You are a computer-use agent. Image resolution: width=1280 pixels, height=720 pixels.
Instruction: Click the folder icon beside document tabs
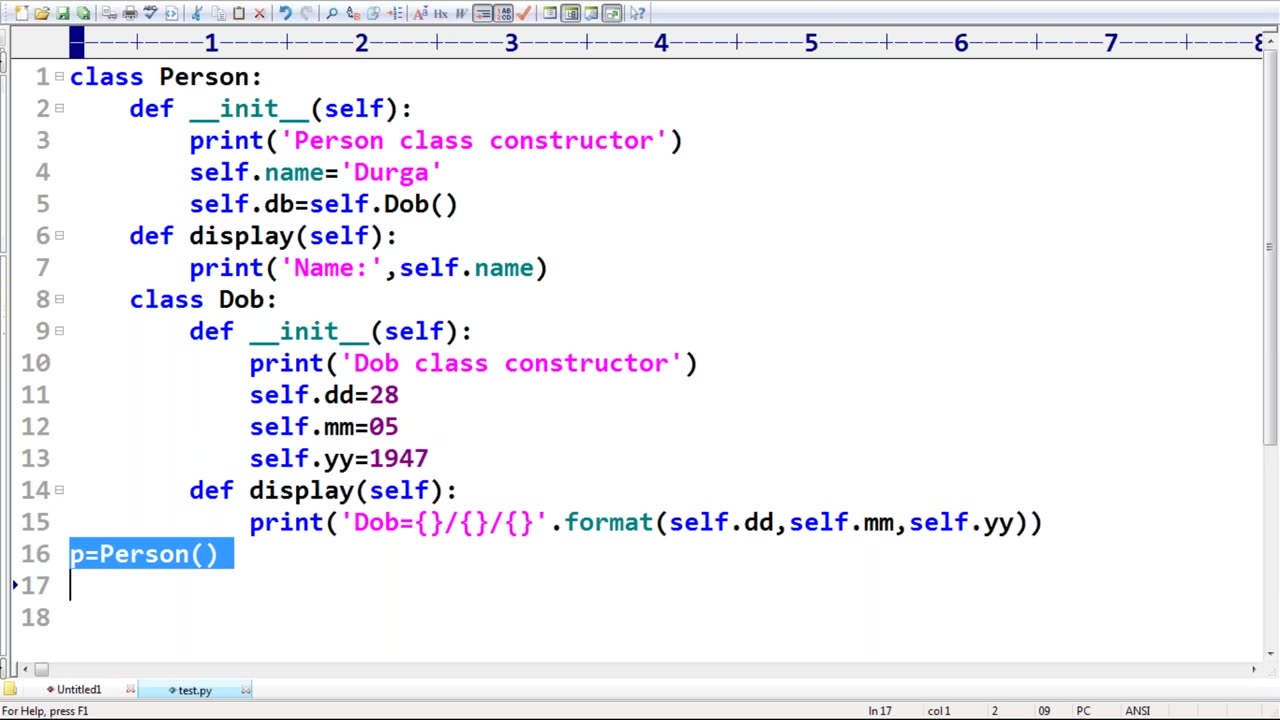coord(10,689)
